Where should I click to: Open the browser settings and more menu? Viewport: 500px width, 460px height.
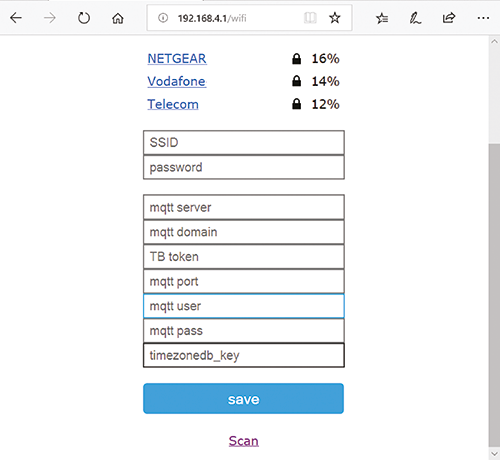[483, 18]
